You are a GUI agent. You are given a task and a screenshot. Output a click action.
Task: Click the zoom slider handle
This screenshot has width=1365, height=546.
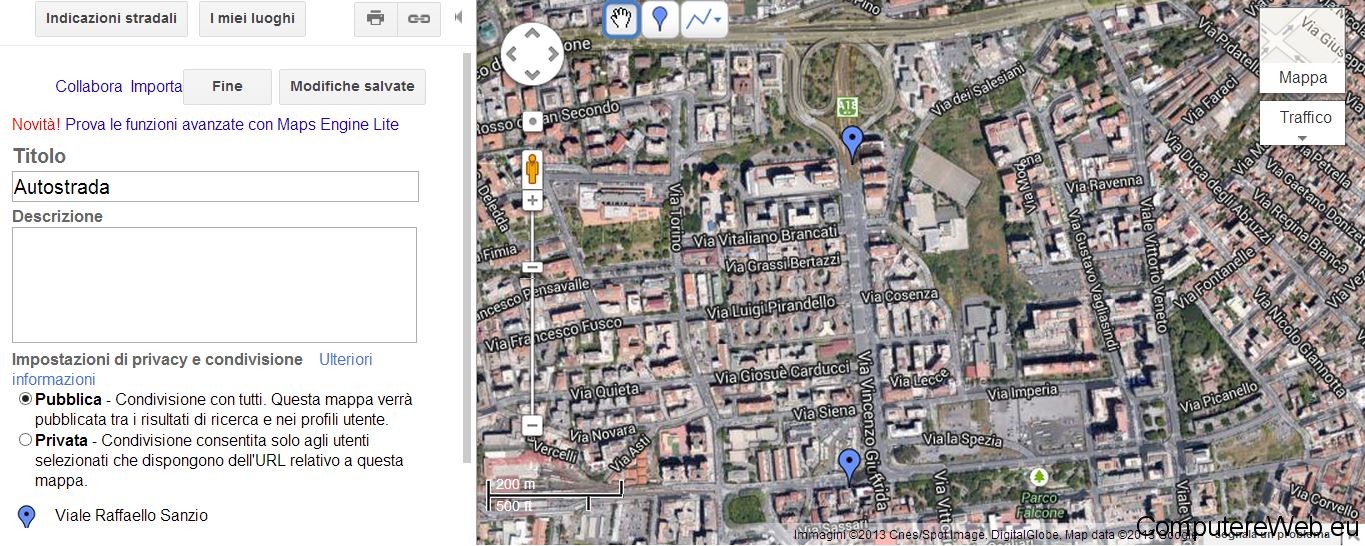[532, 267]
